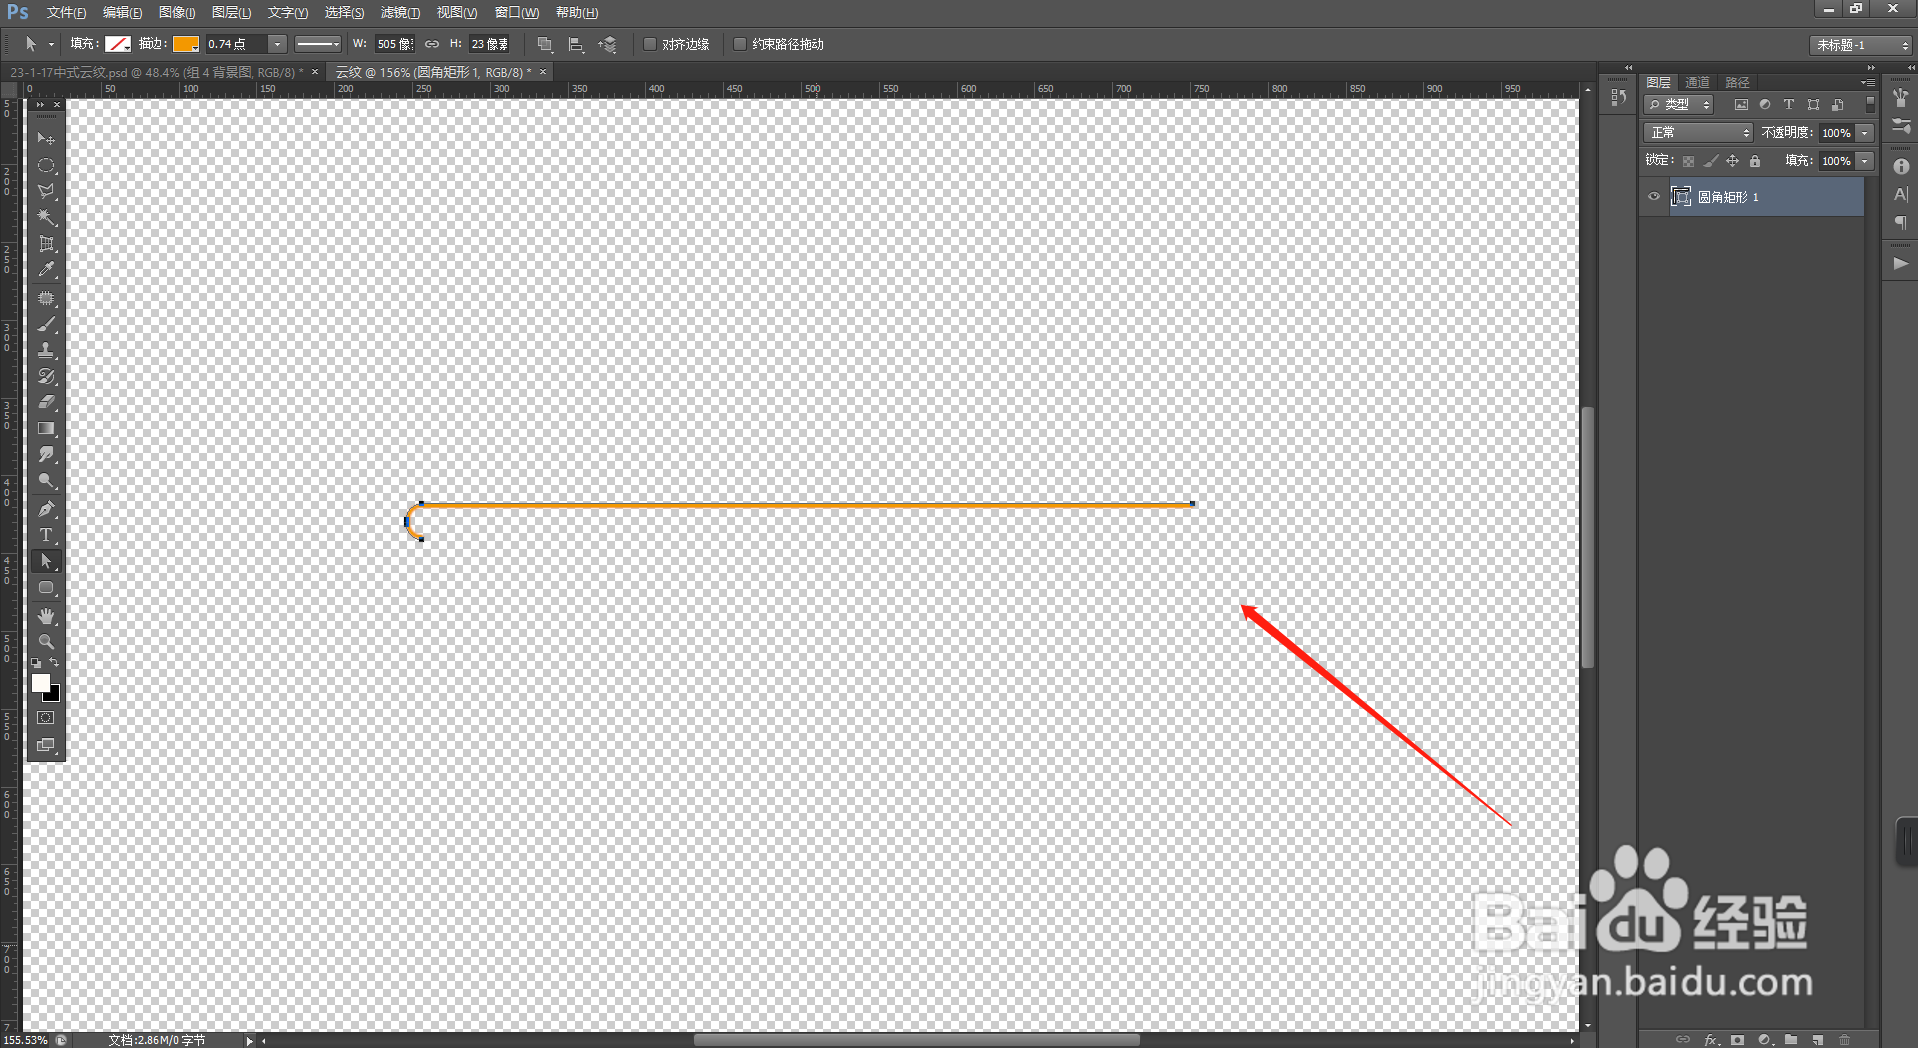Image resolution: width=1918 pixels, height=1048 pixels.
Task: Toggle link between width and height
Action: pyautogui.click(x=432, y=44)
